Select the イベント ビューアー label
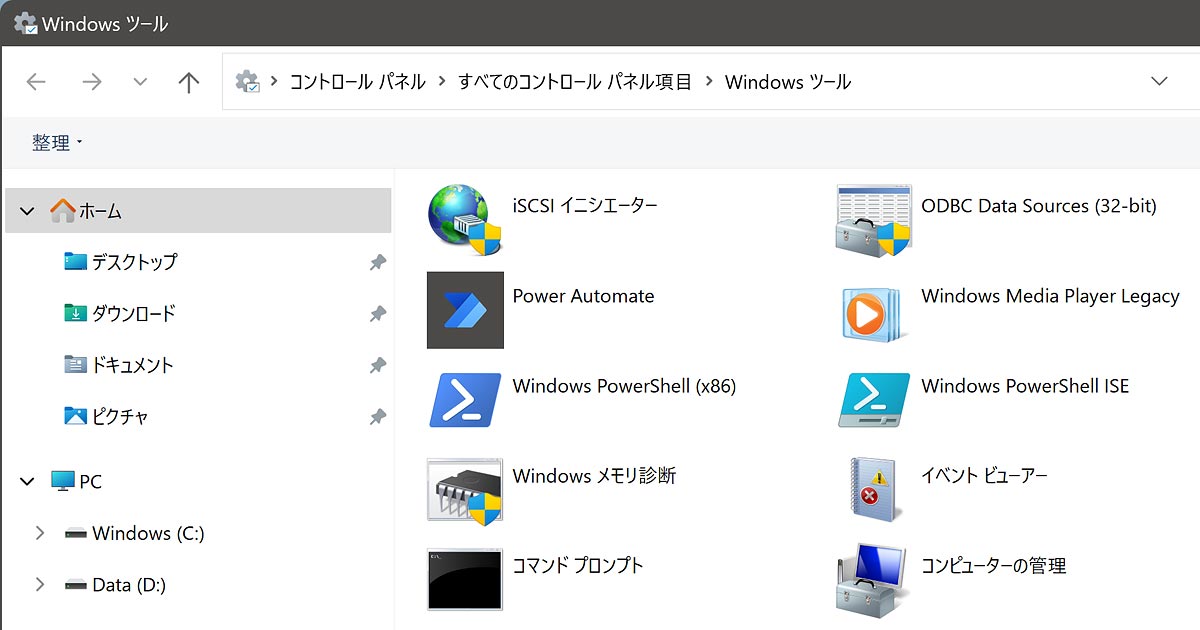 [x=984, y=476]
